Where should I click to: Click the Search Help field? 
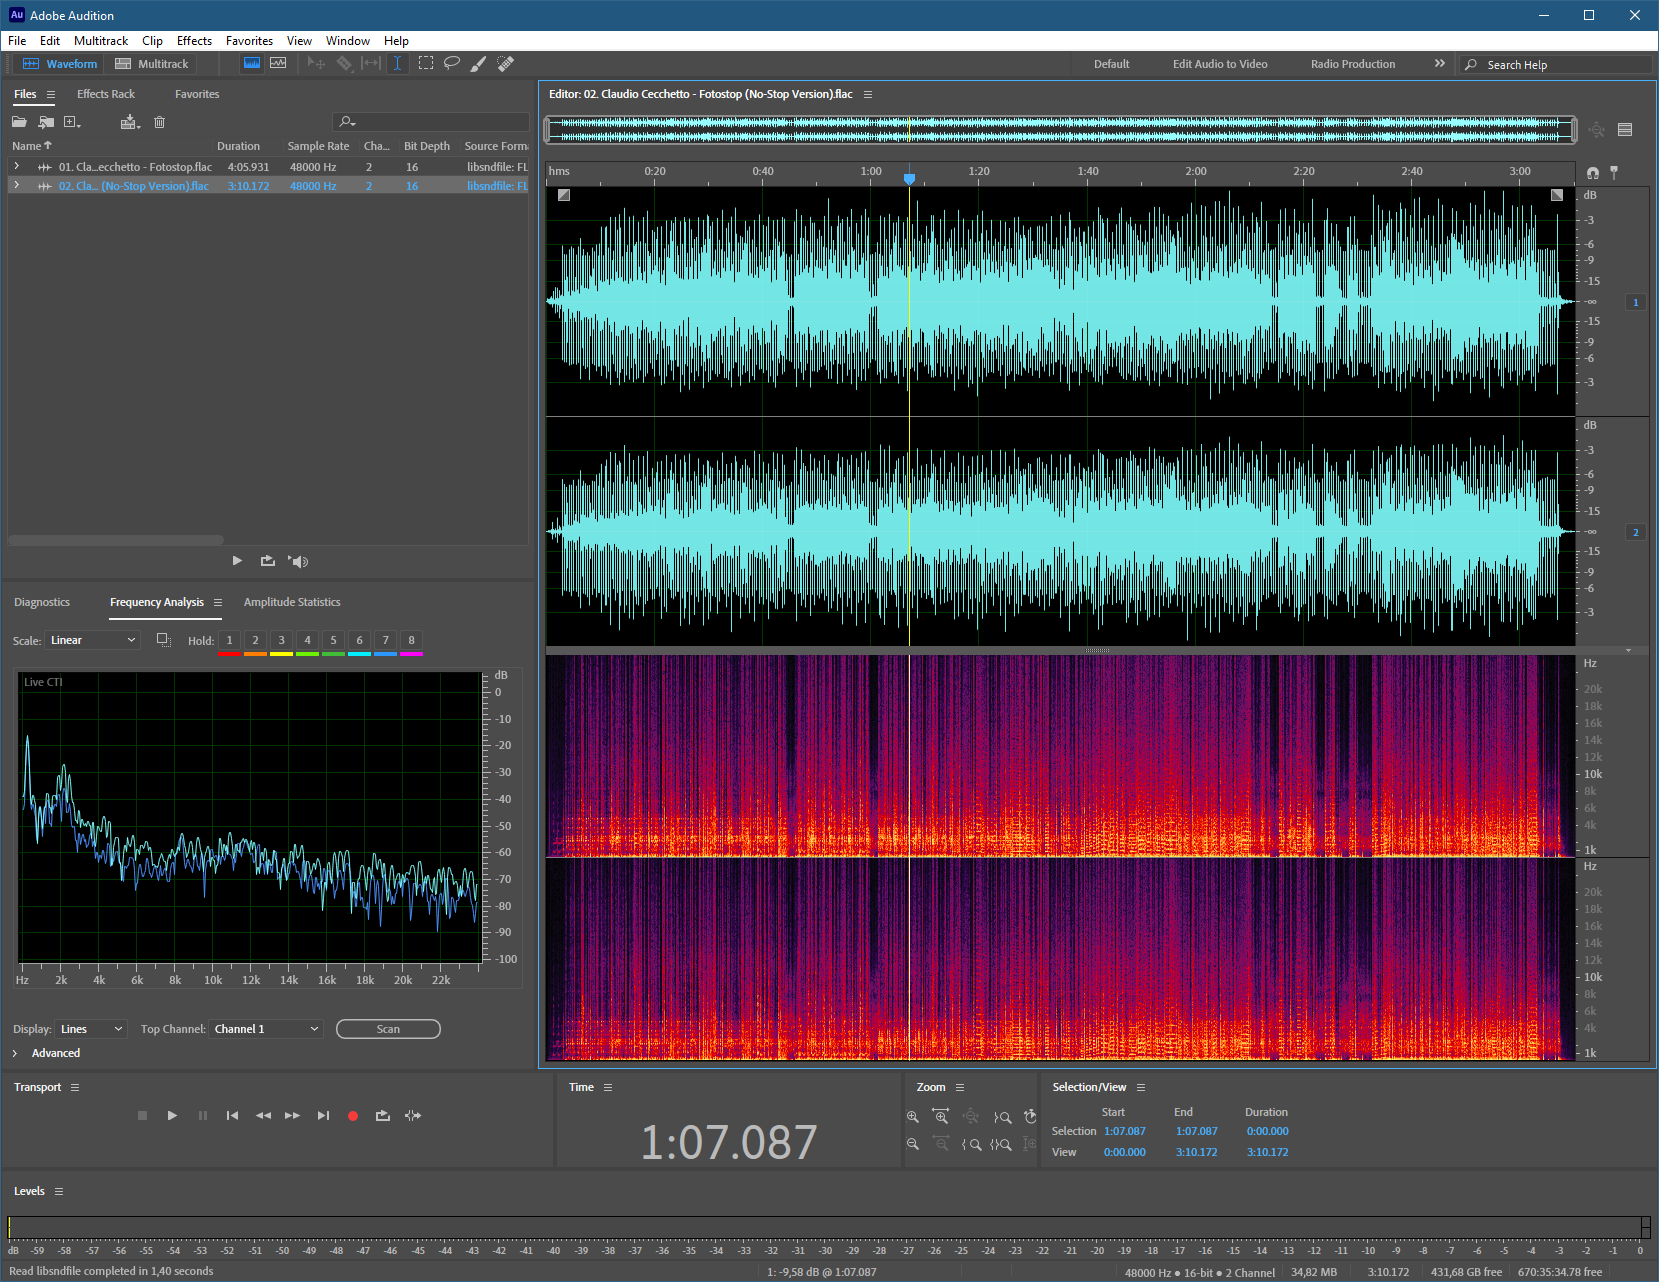pos(1554,64)
